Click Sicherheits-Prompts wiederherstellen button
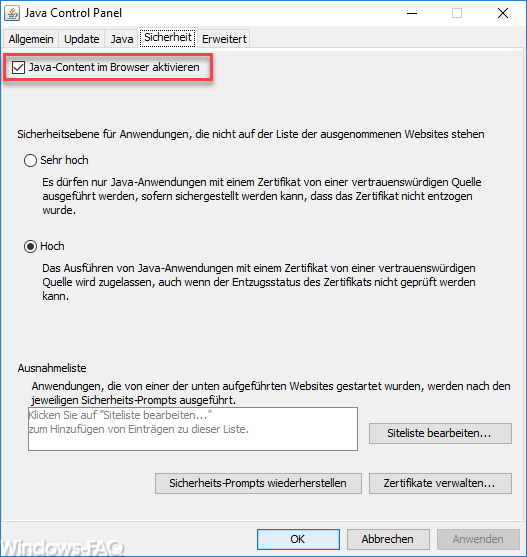The height and width of the screenshot is (557, 527). [x=258, y=483]
